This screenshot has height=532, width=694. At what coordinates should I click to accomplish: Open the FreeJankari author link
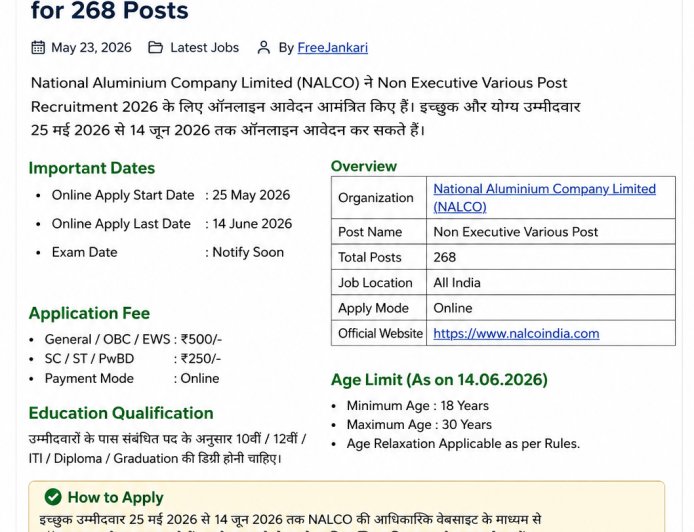(x=332, y=47)
